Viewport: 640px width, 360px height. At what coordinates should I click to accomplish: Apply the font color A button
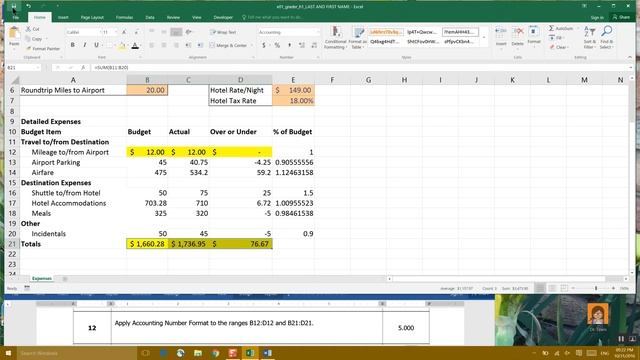pos(135,46)
